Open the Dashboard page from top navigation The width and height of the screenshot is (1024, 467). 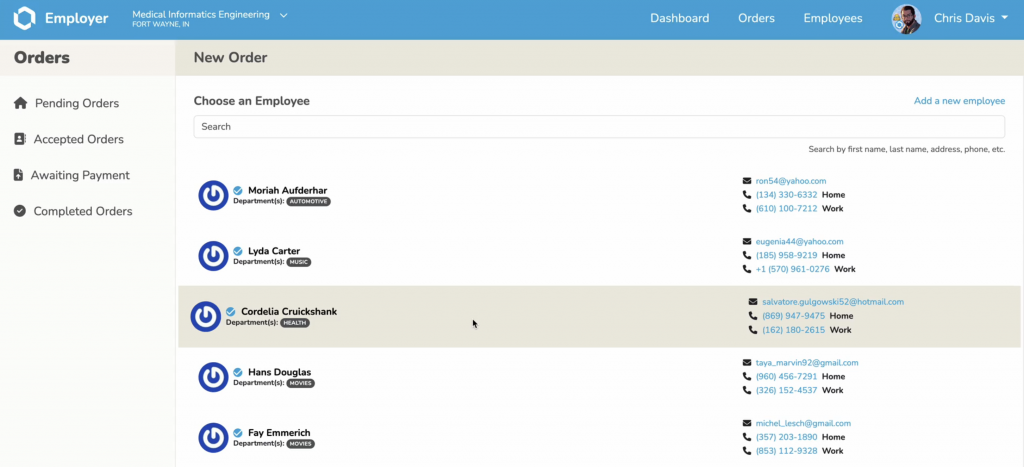pyautogui.click(x=679, y=18)
